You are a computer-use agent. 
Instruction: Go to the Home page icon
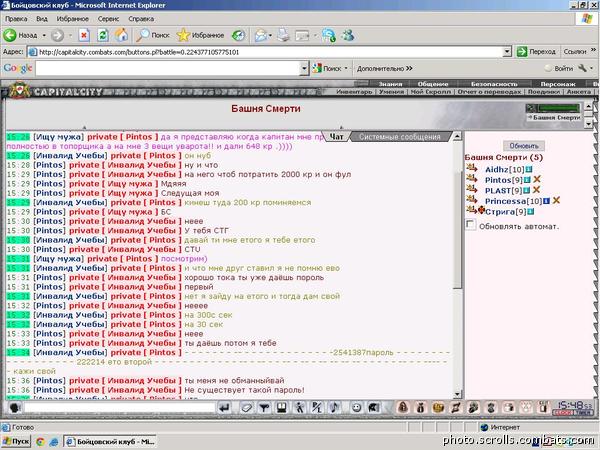click(122, 35)
